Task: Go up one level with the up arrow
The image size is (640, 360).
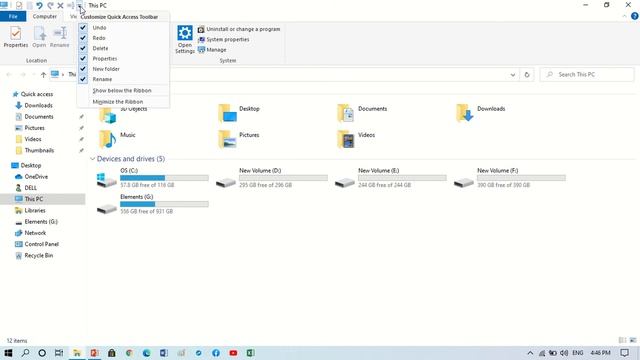Action: (x=43, y=75)
